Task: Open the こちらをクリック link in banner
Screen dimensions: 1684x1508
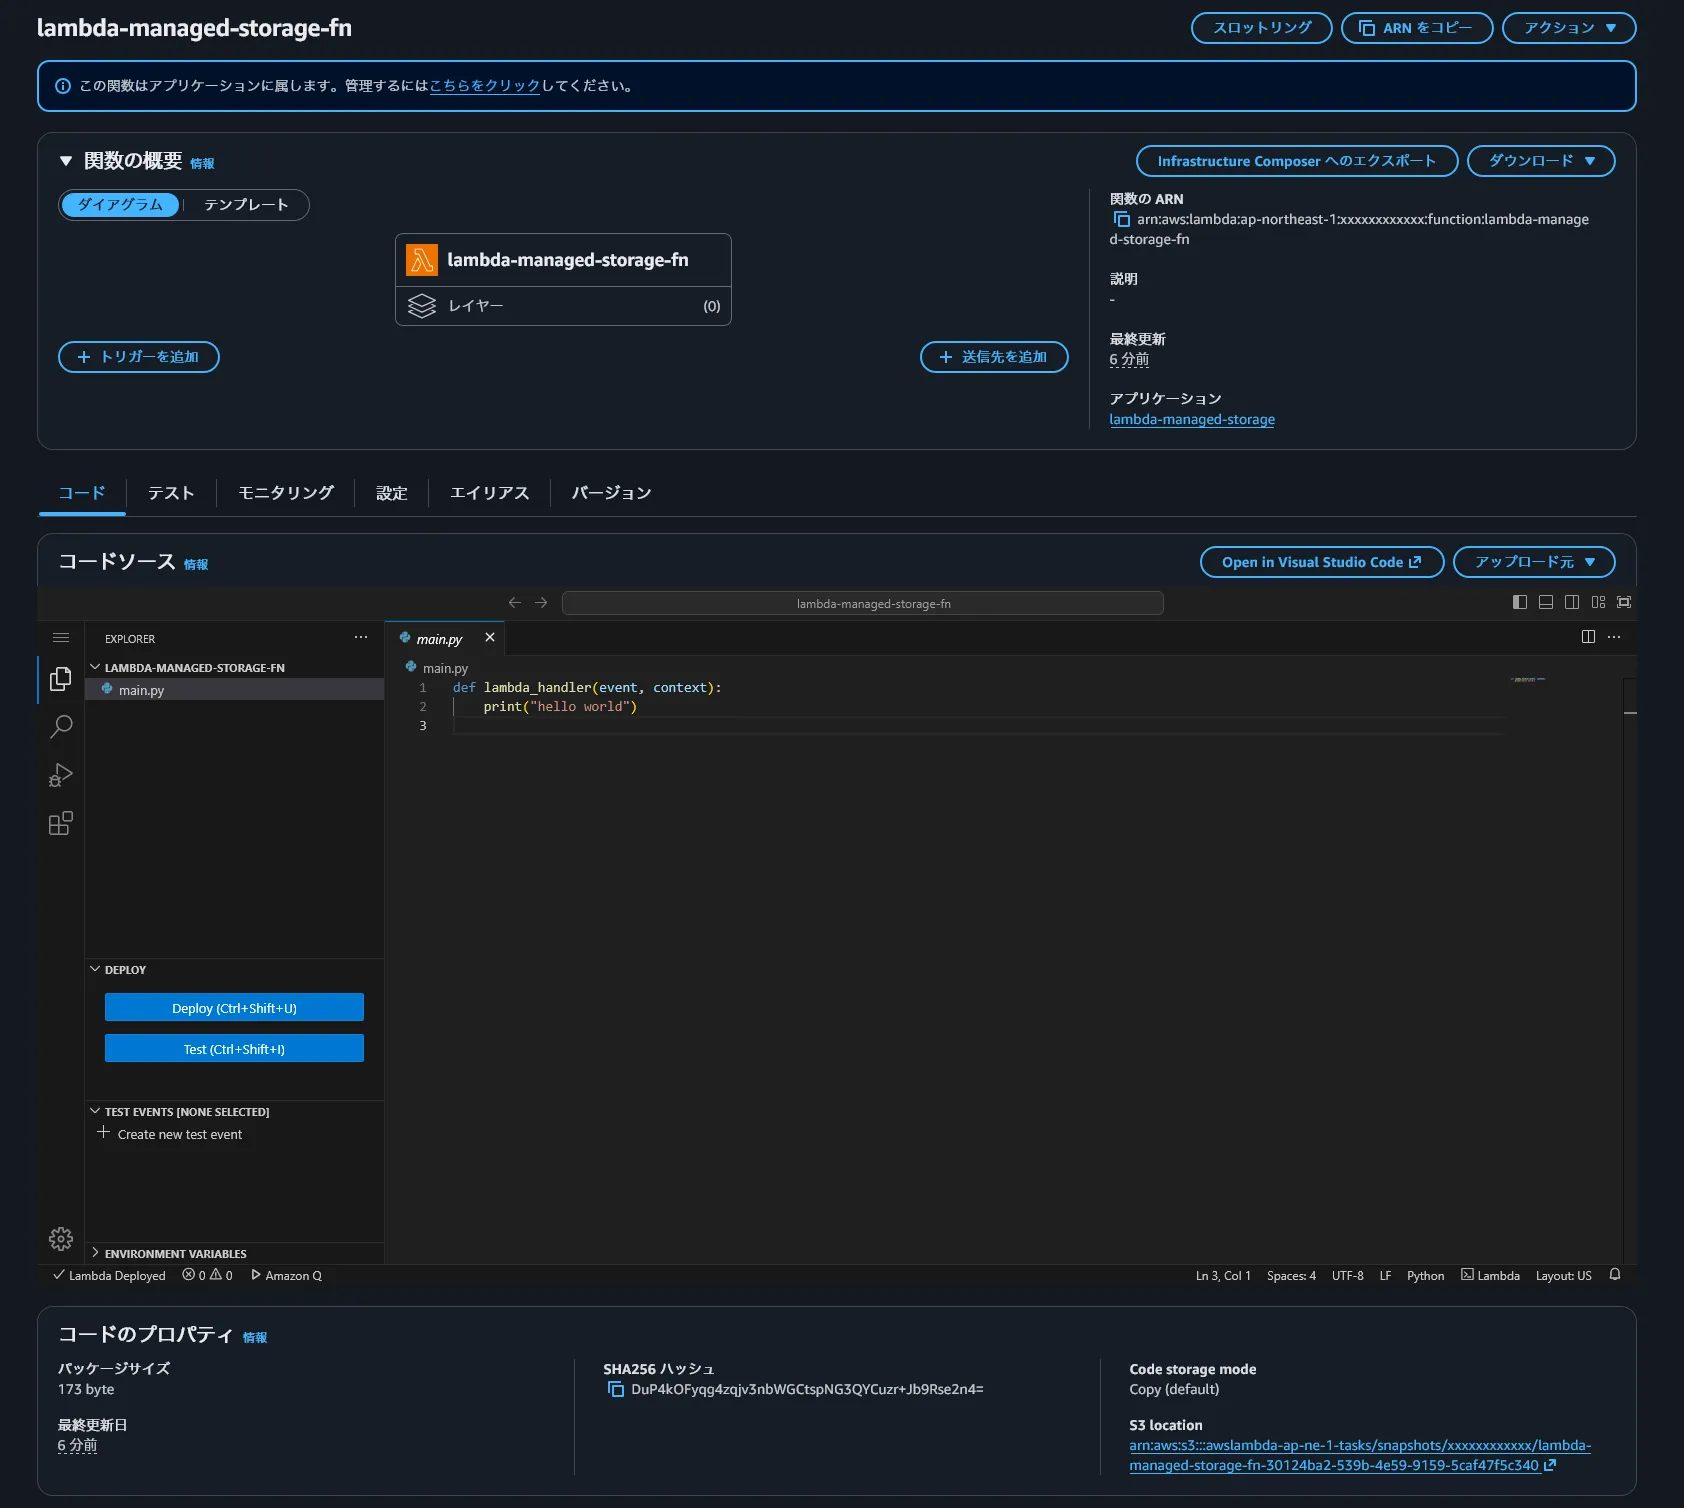Action: pyautogui.click(x=485, y=86)
